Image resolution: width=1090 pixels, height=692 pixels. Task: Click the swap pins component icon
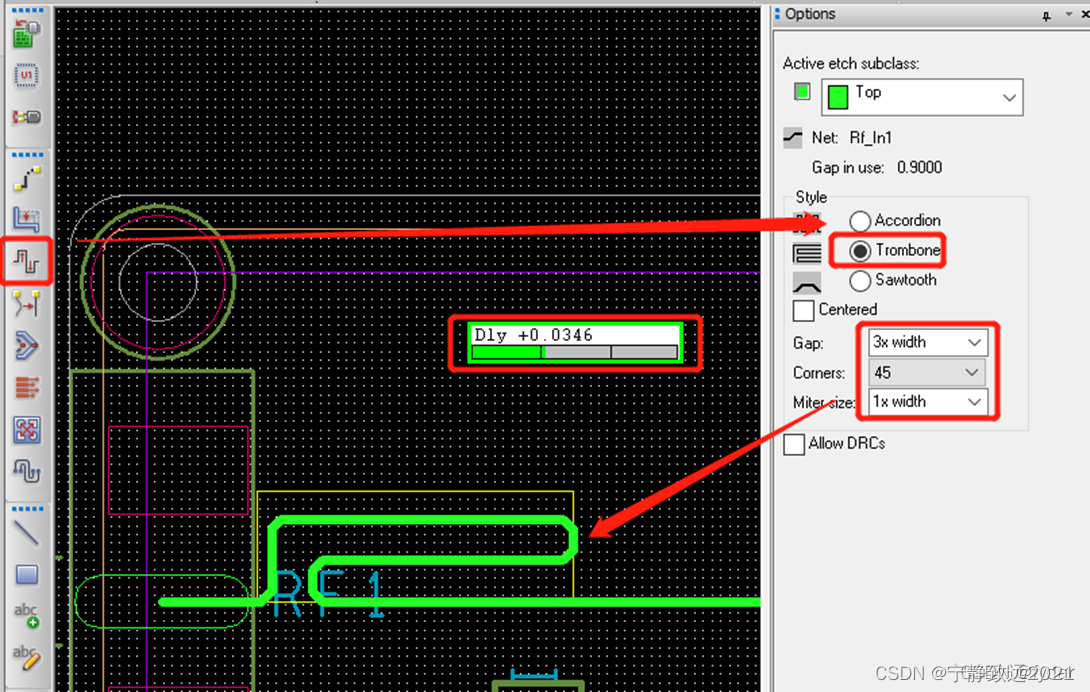[x=26, y=117]
